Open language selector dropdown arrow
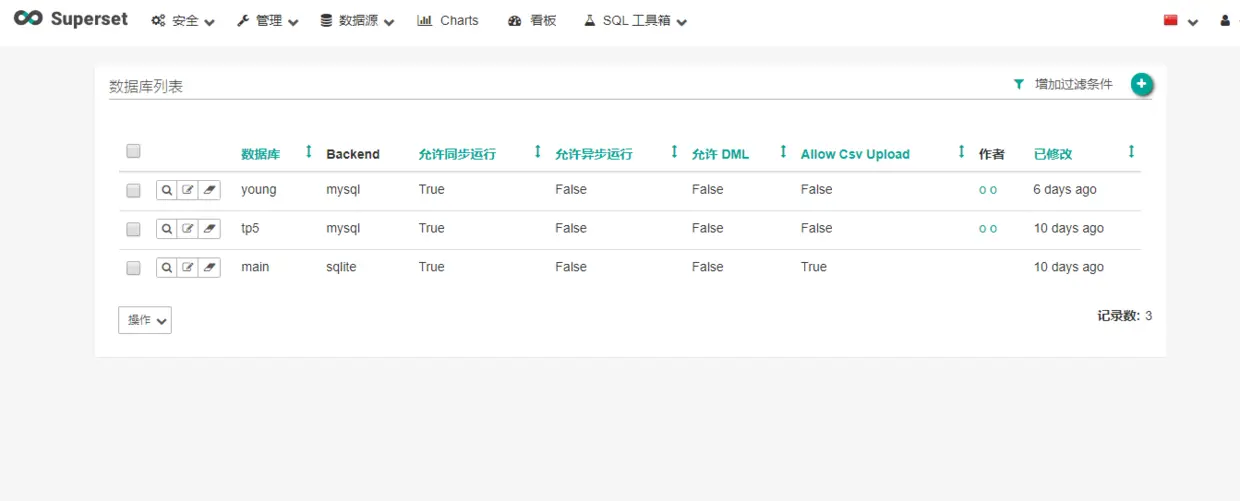Screen dimensions: 1240x501 [x=1193, y=22]
